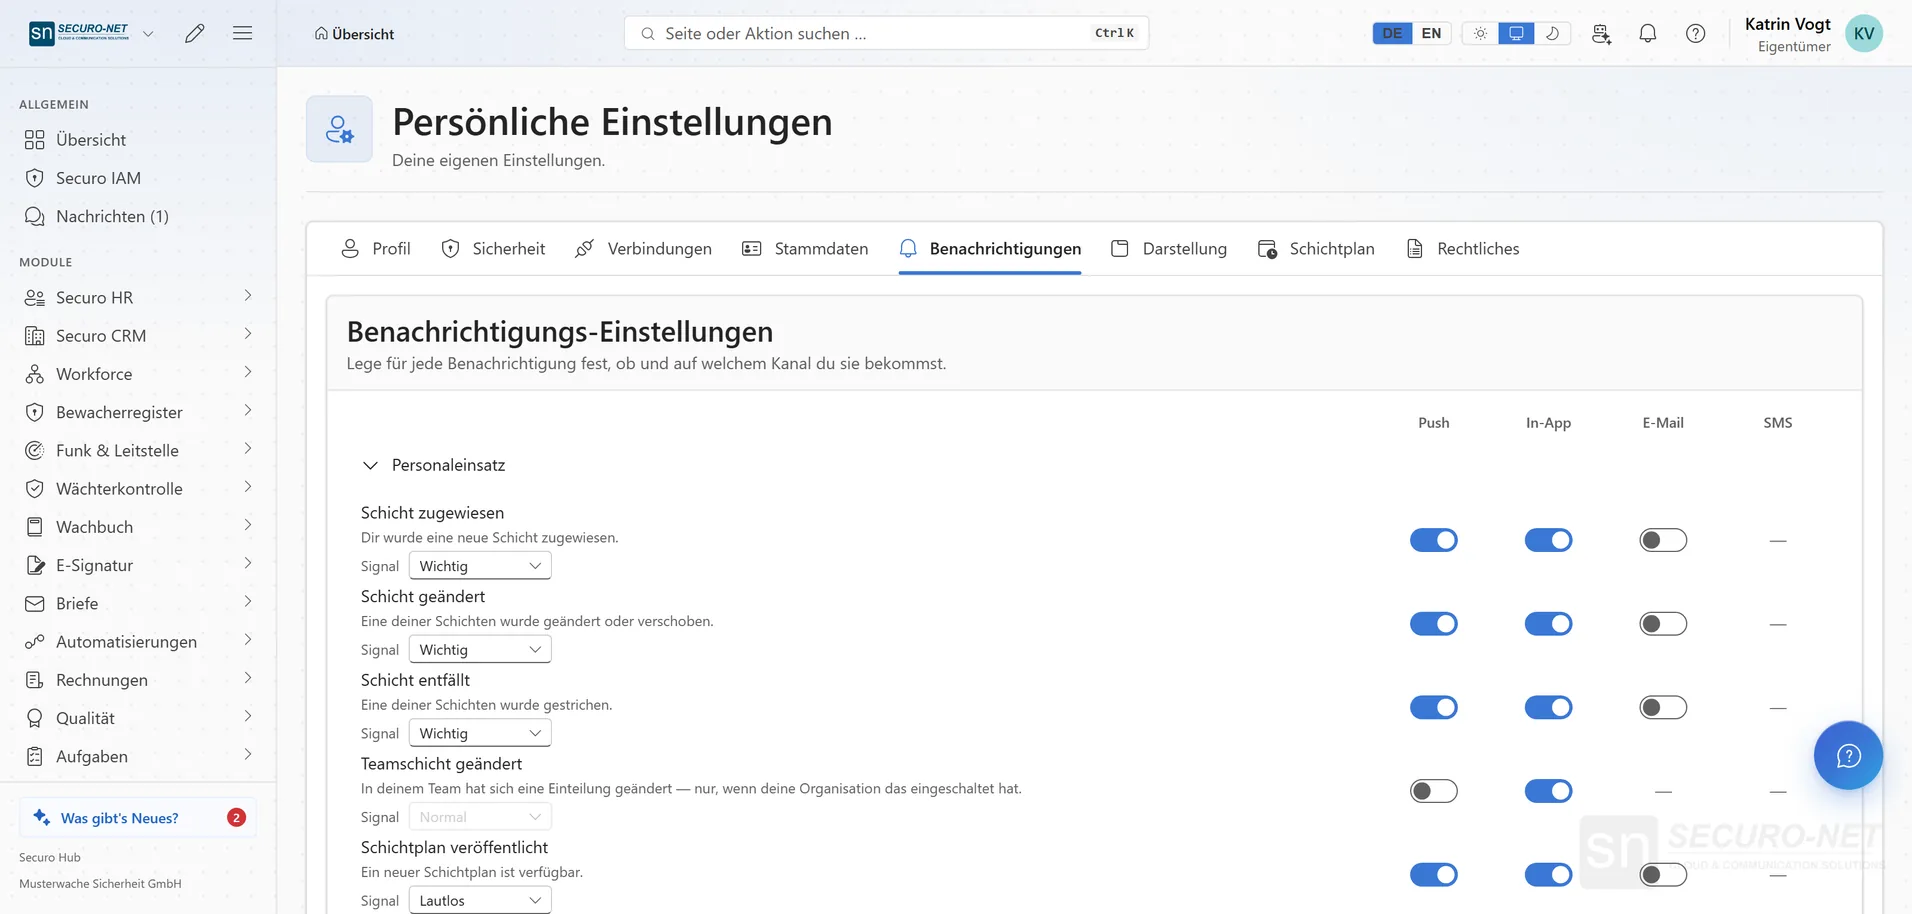
Task: Expand the Securo HR module
Action: pyautogui.click(x=138, y=297)
